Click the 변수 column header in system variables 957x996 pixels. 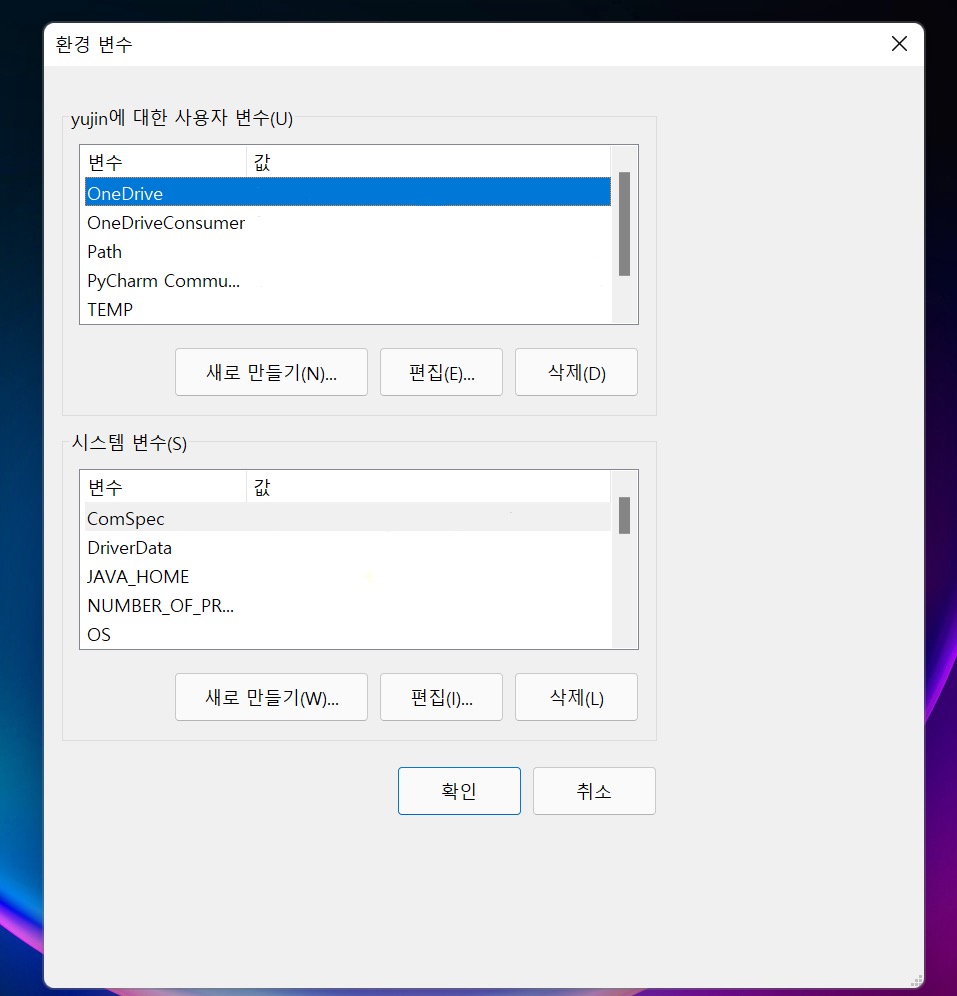click(165, 487)
